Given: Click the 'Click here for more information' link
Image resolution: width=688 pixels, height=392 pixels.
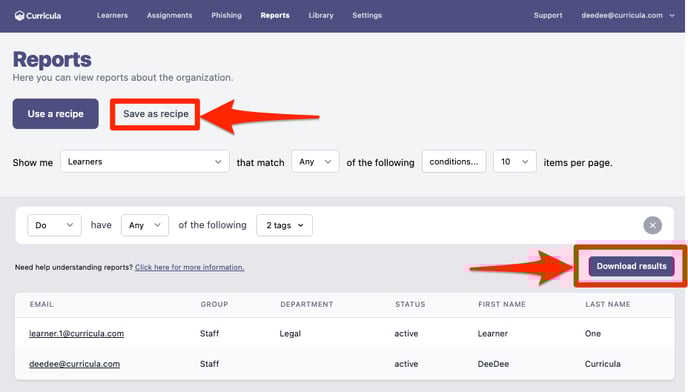Looking at the screenshot, I should (x=190, y=267).
